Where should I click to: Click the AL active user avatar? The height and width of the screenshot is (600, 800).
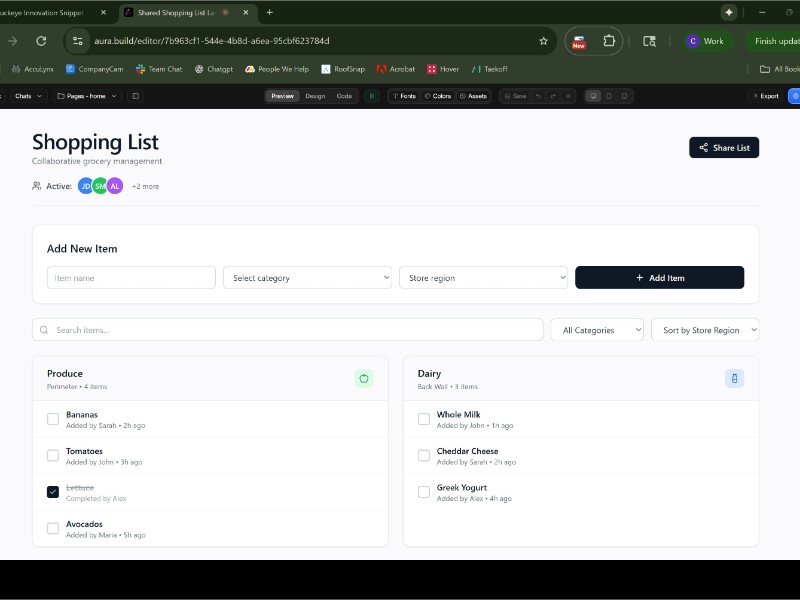coord(115,186)
